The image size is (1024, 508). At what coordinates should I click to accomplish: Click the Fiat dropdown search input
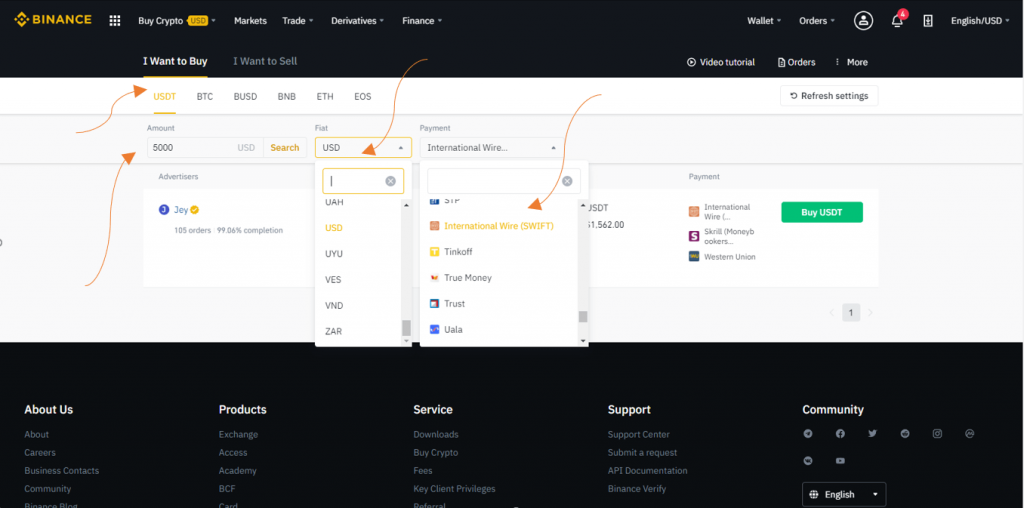[363, 181]
